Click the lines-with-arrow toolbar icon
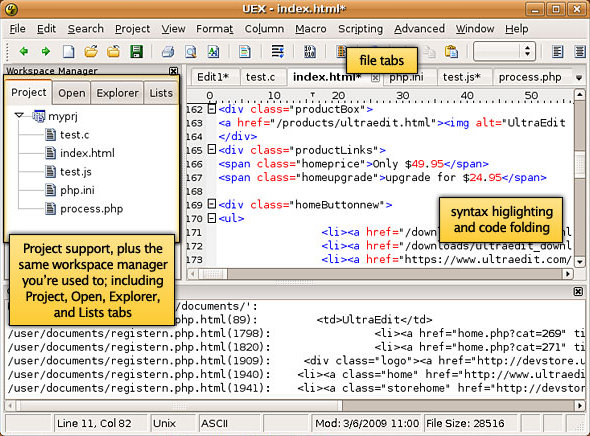Screen dimensions: 590x436 (x=278, y=51)
